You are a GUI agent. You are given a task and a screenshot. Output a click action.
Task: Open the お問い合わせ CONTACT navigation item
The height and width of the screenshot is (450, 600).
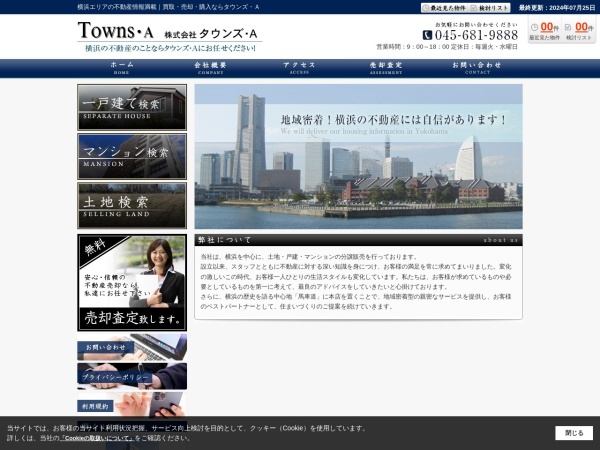coord(477,68)
